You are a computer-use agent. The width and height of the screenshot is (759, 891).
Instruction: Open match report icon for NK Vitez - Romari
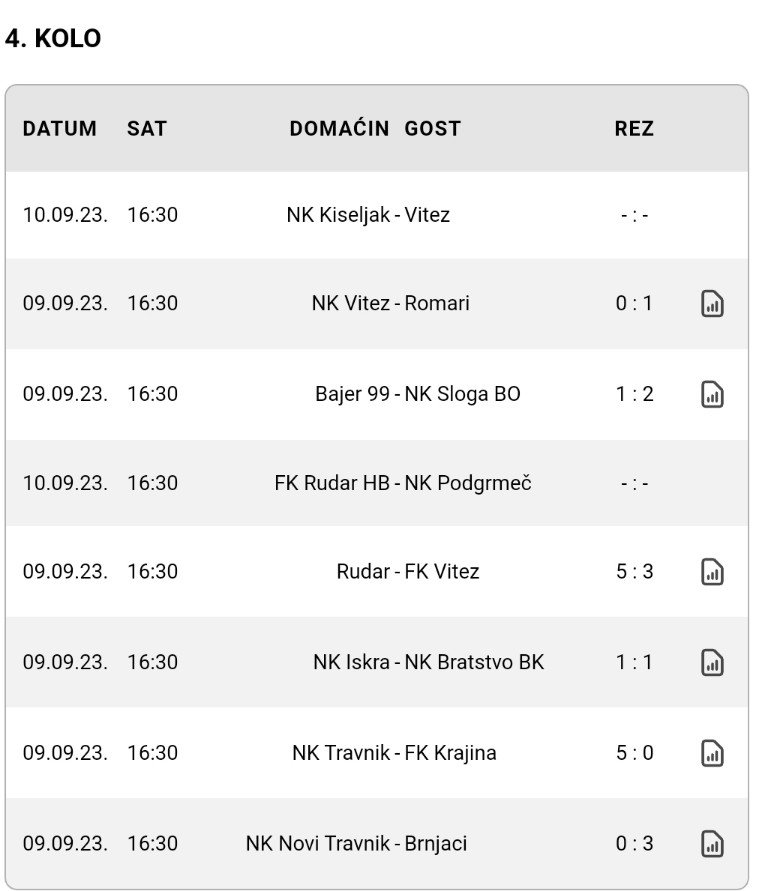point(712,303)
